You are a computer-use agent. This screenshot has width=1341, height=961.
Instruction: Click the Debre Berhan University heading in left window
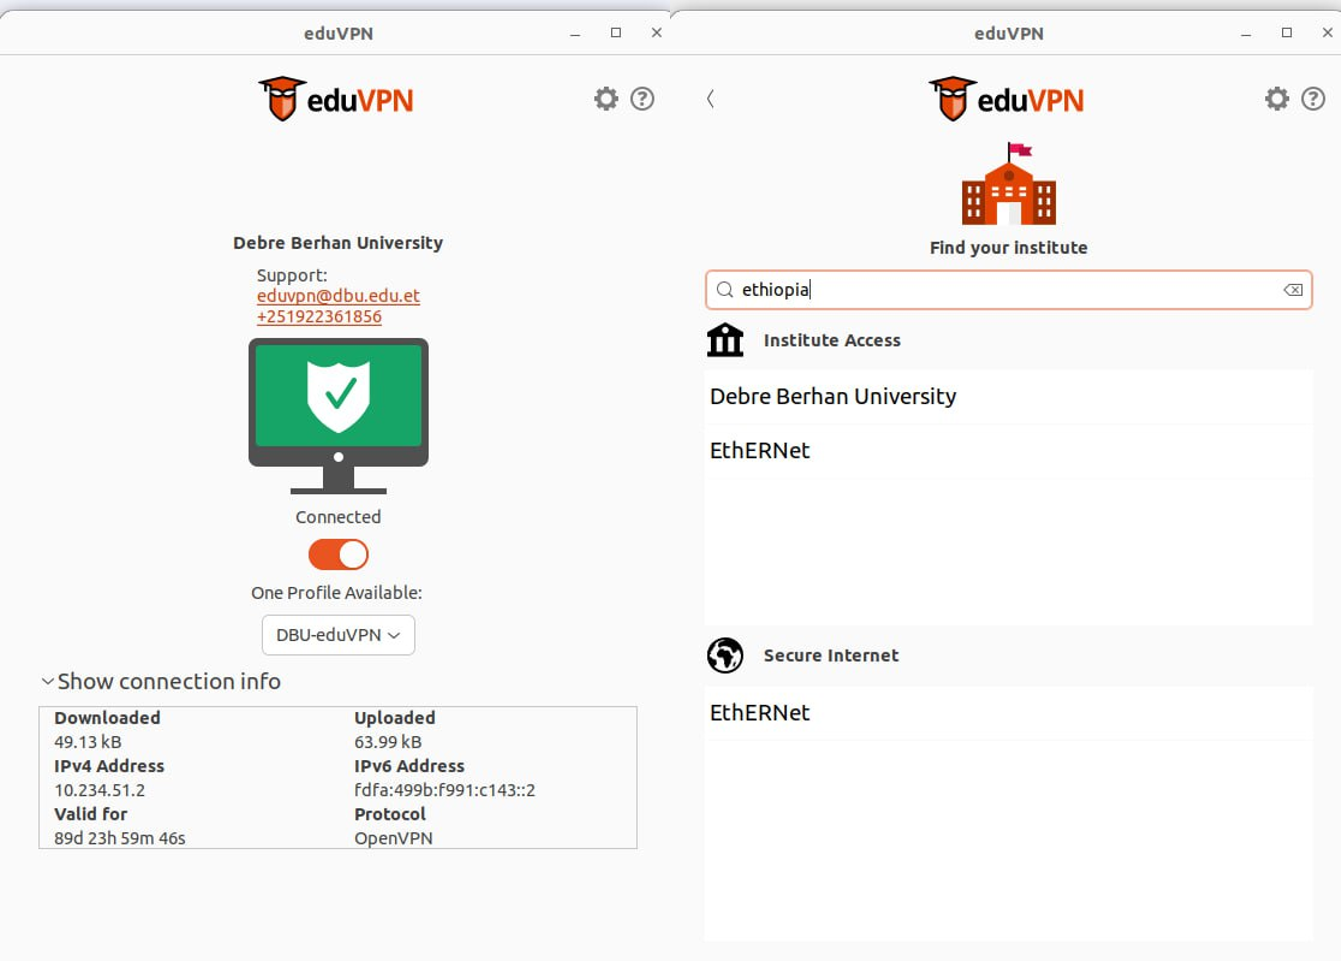coord(338,243)
